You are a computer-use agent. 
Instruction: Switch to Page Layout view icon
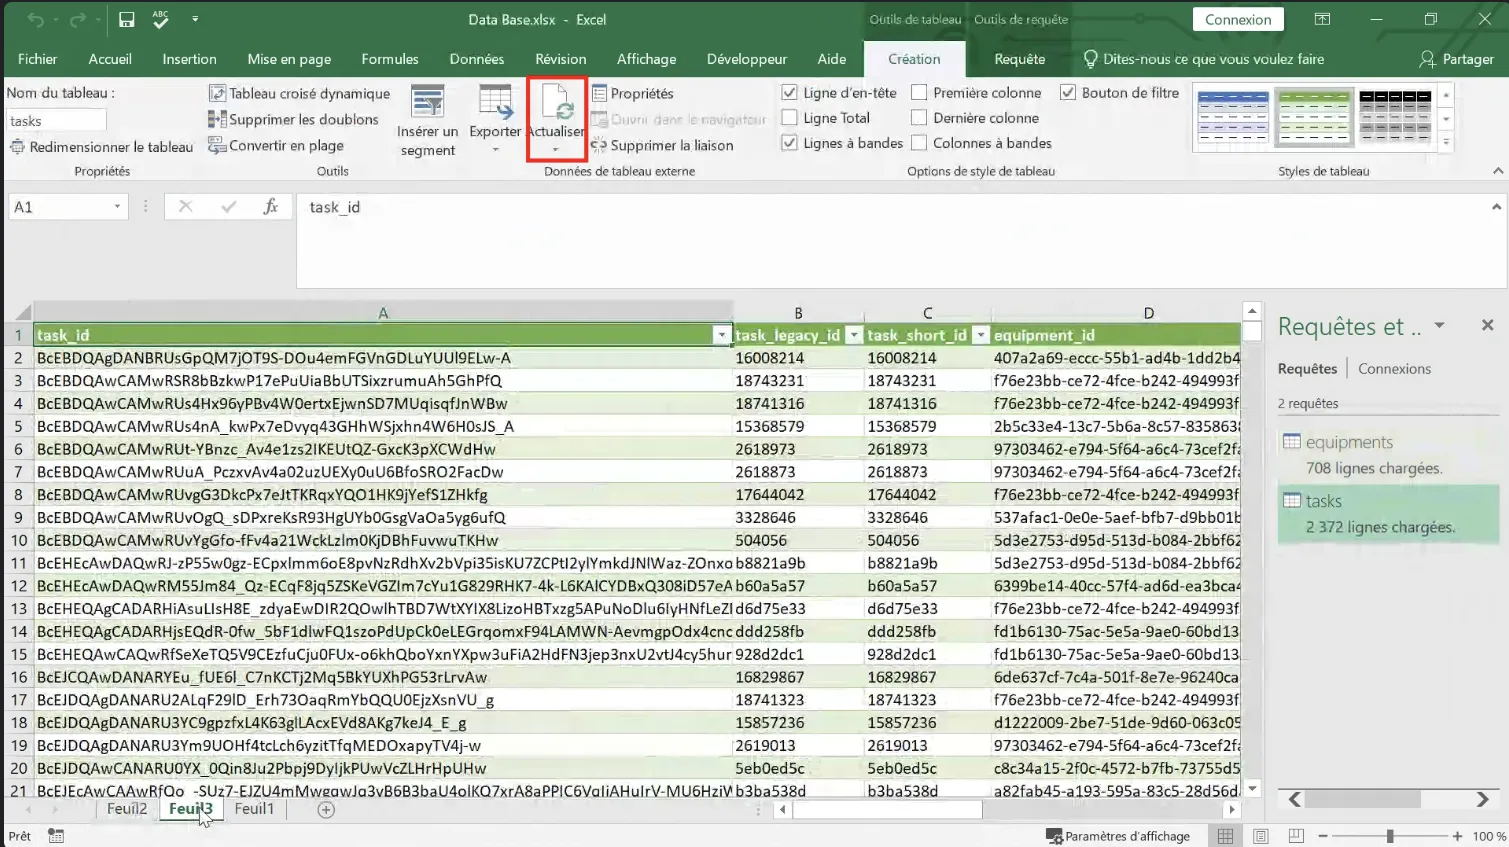tap(1261, 836)
